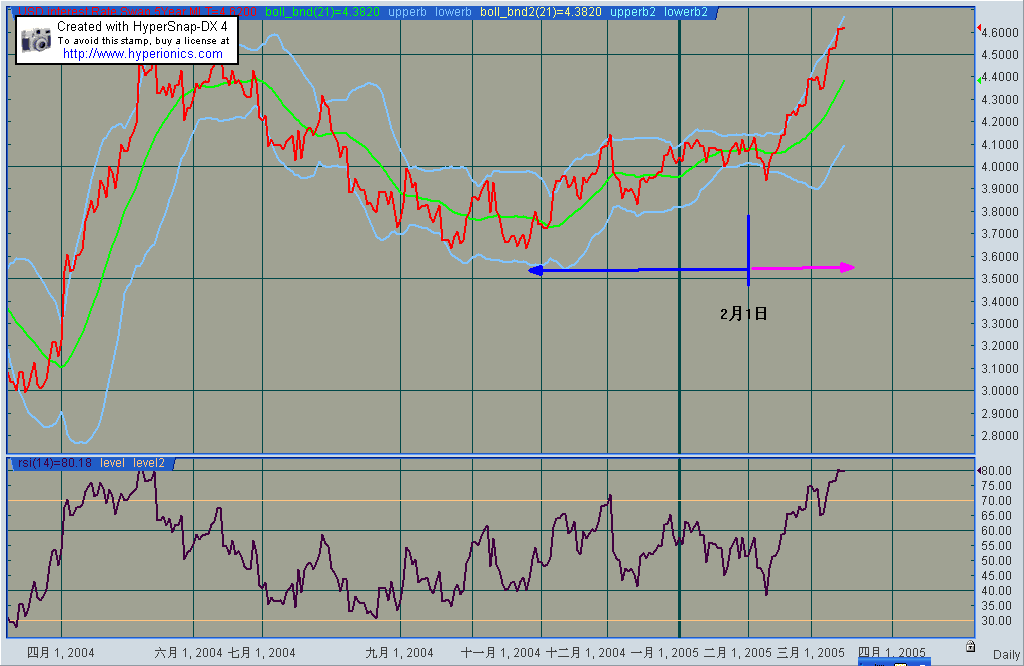Click the upperb2 legend label
This screenshot has width=1024, height=666.
click(633, 12)
